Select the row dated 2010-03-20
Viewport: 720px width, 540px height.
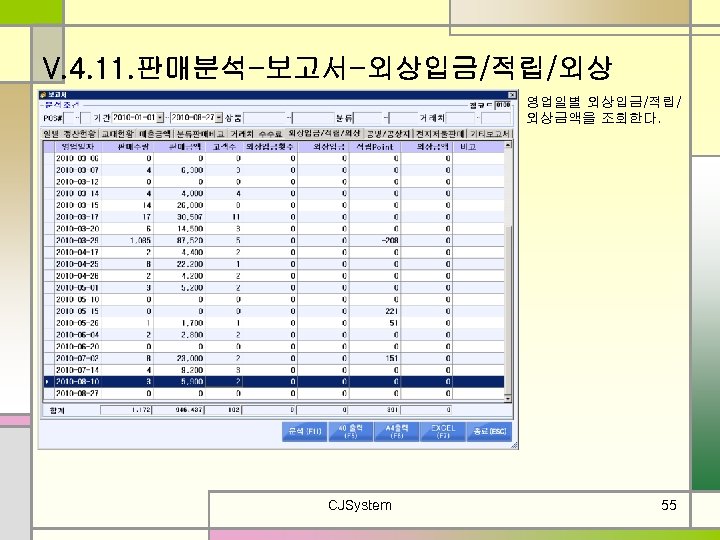(x=274, y=229)
